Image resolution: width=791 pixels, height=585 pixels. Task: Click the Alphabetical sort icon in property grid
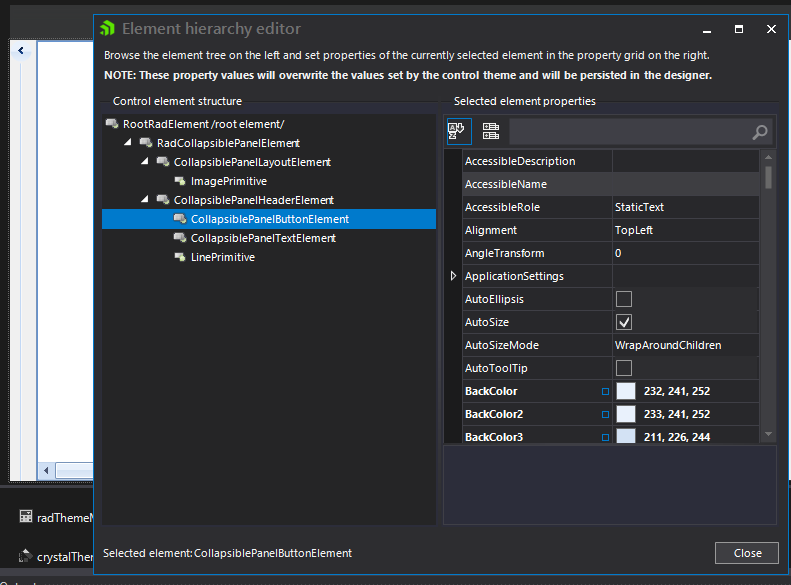tap(490, 131)
